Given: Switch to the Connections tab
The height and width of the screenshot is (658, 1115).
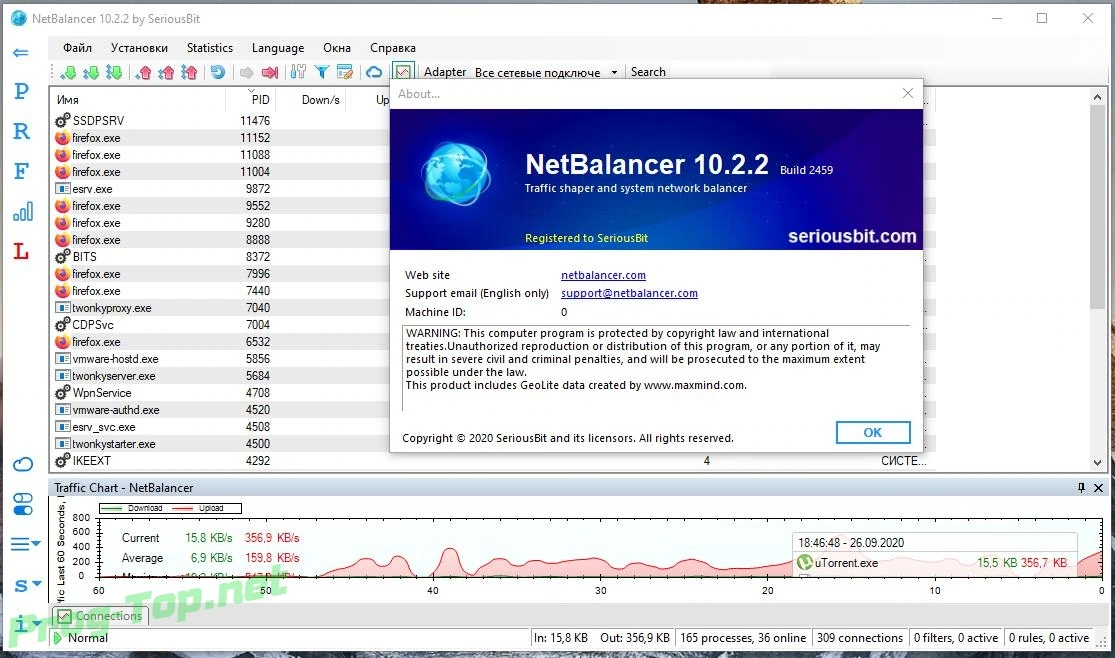Looking at the screenshot, I should tap(100, 616).
